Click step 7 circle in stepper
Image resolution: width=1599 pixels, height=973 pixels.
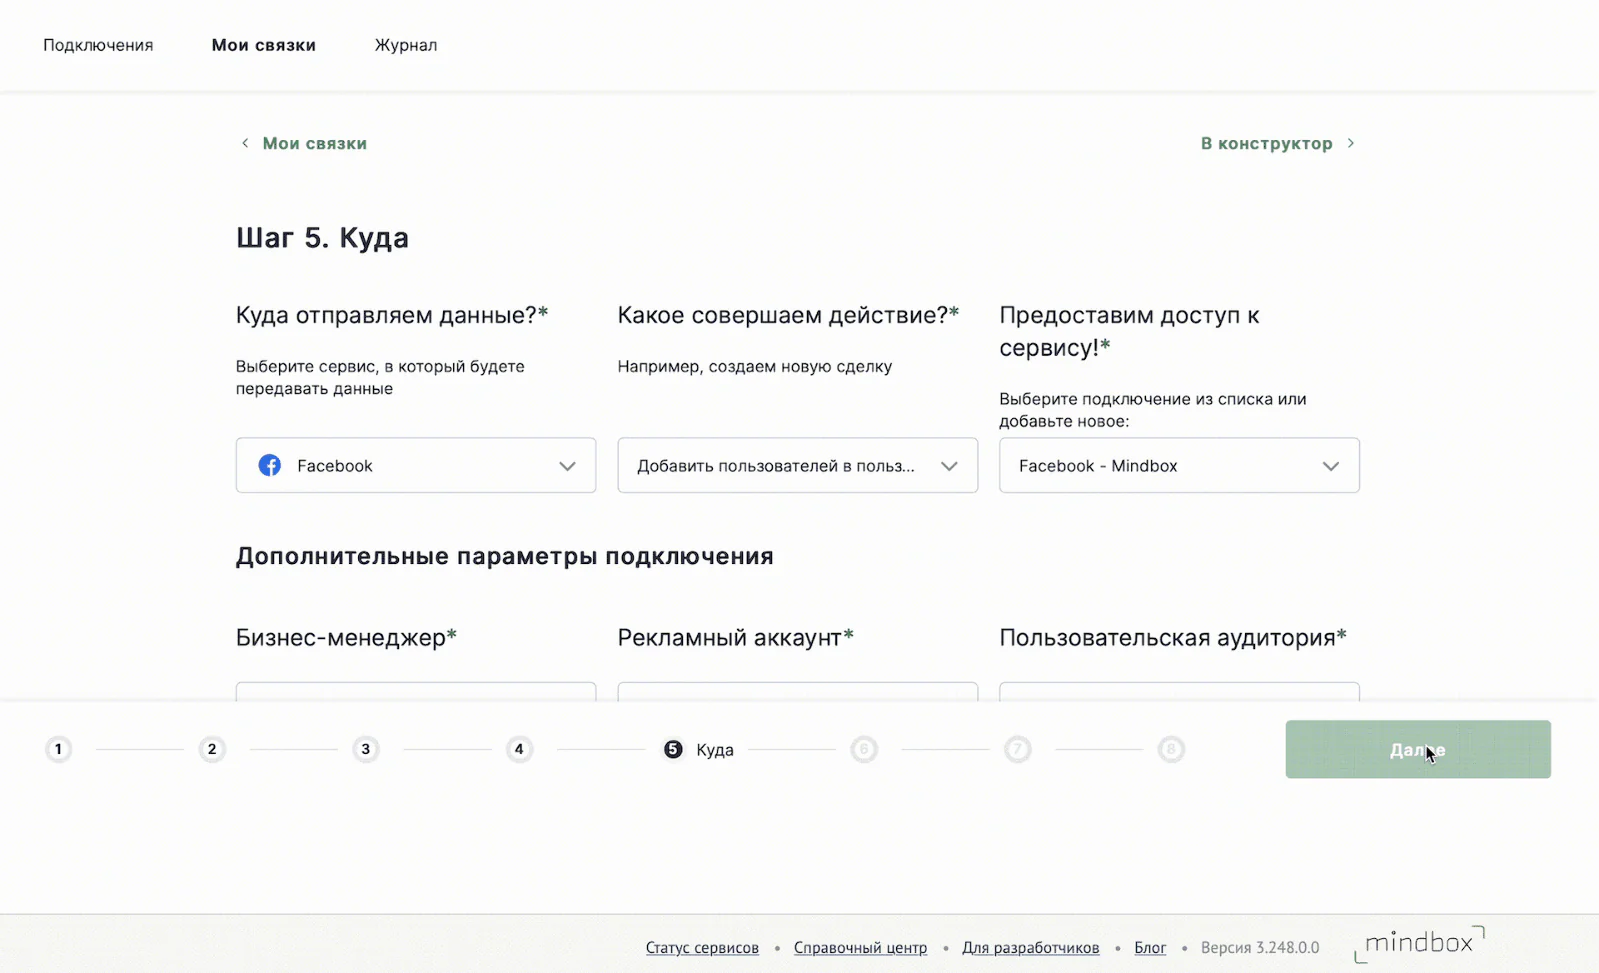pos(1018,749)
